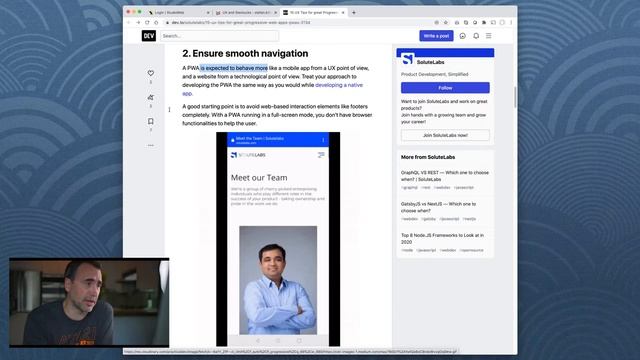Click the Search input field on DEV
This screenshot has width=640, height=360.
pyautogui.click(x=220, y=36)
